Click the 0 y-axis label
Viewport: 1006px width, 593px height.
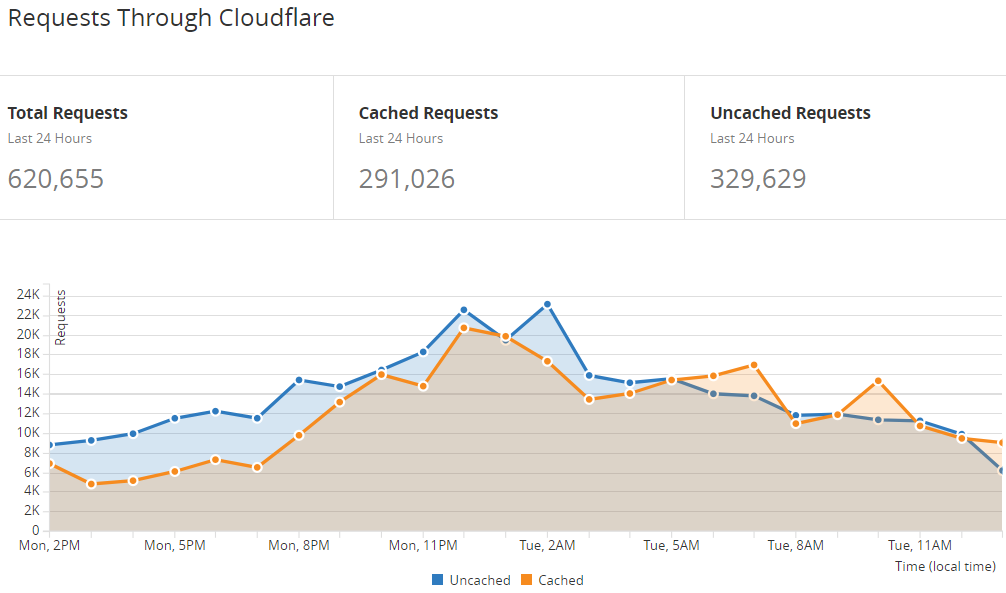click(x=36, y=531)
